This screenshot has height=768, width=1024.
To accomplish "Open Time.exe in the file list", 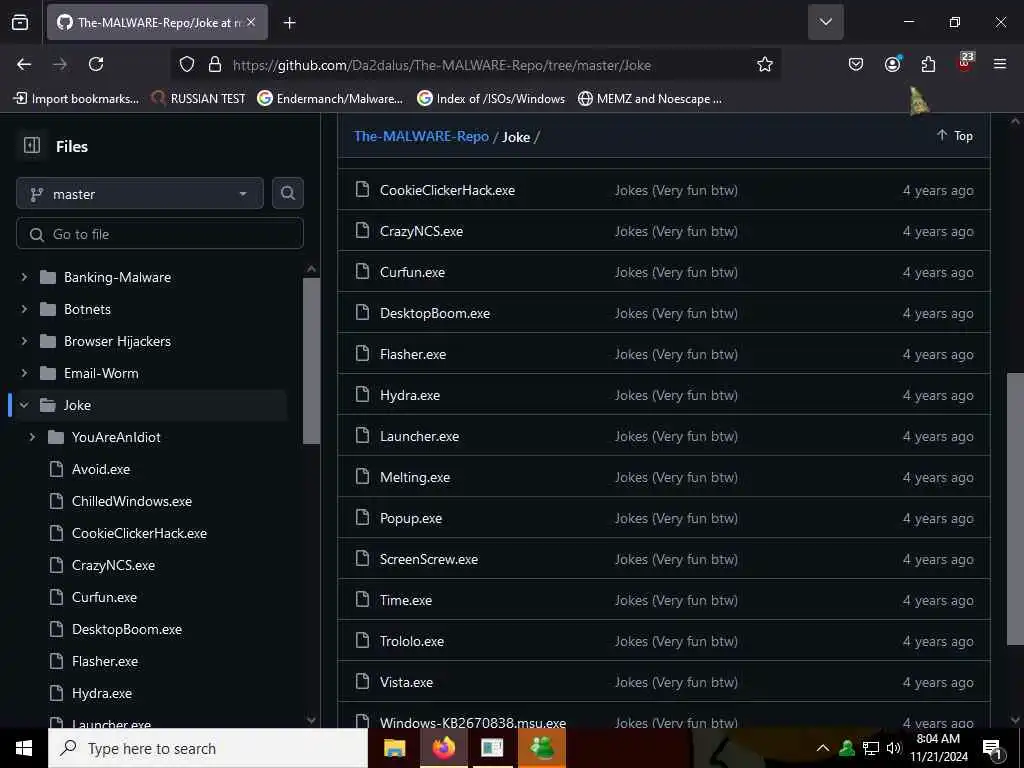I will 406,600.
